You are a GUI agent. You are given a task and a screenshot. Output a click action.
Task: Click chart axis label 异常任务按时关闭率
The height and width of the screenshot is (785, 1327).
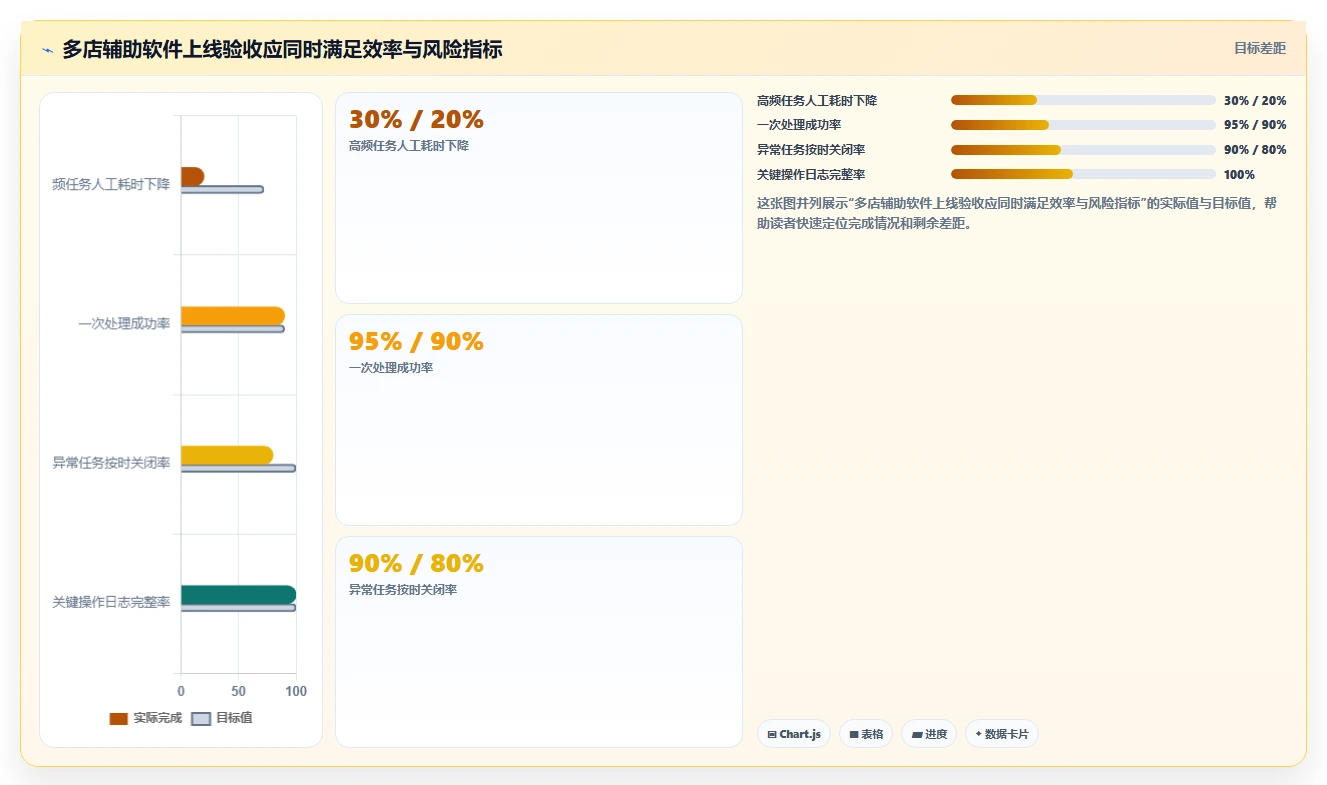click(111, 463)
